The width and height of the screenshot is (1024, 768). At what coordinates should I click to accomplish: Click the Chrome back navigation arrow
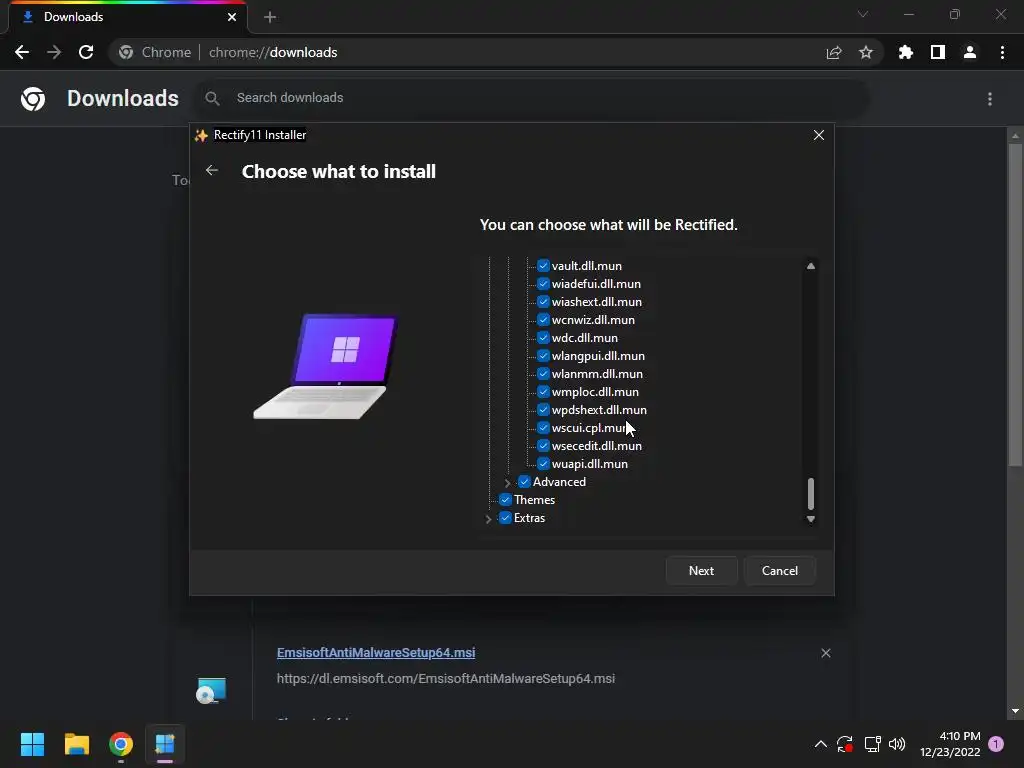pyautogui.click(x=22, y=52)
